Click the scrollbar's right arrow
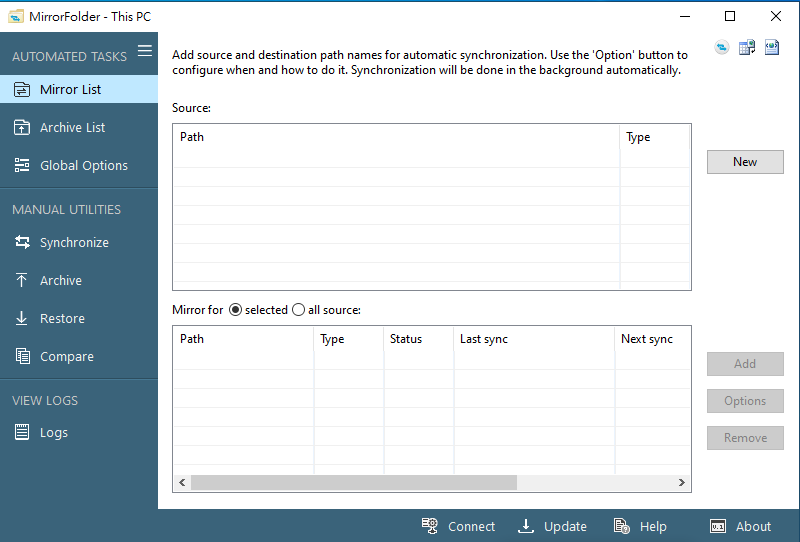This screenshot has height=542, width=800. (x=681, y=482)
